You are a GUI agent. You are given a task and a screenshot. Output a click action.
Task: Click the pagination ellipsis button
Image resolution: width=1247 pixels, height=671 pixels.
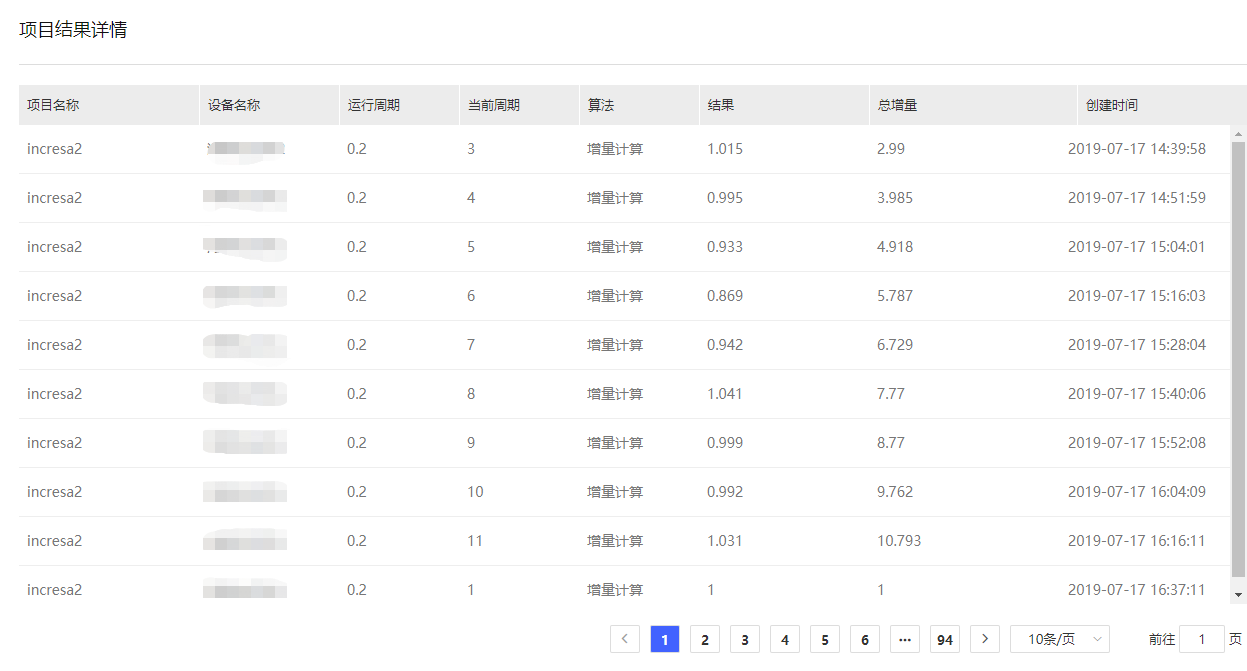point(905,639)
